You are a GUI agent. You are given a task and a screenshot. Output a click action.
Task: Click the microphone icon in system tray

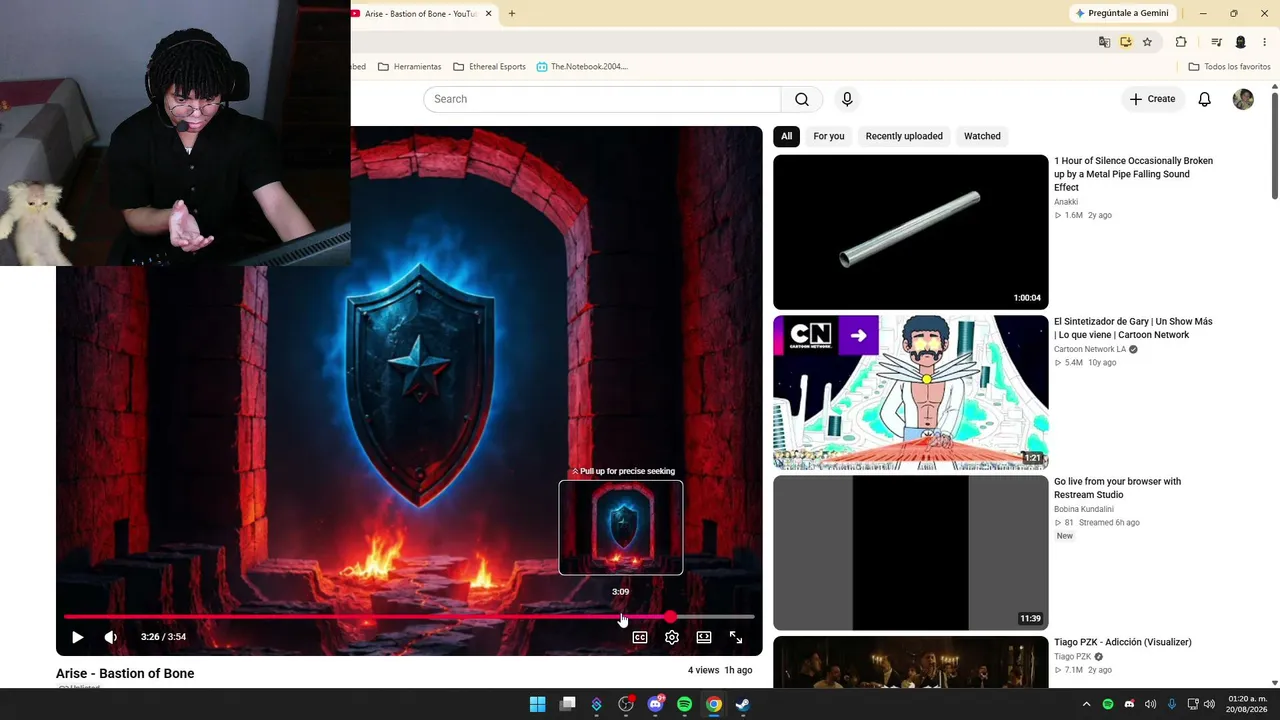coord(1171,704)
